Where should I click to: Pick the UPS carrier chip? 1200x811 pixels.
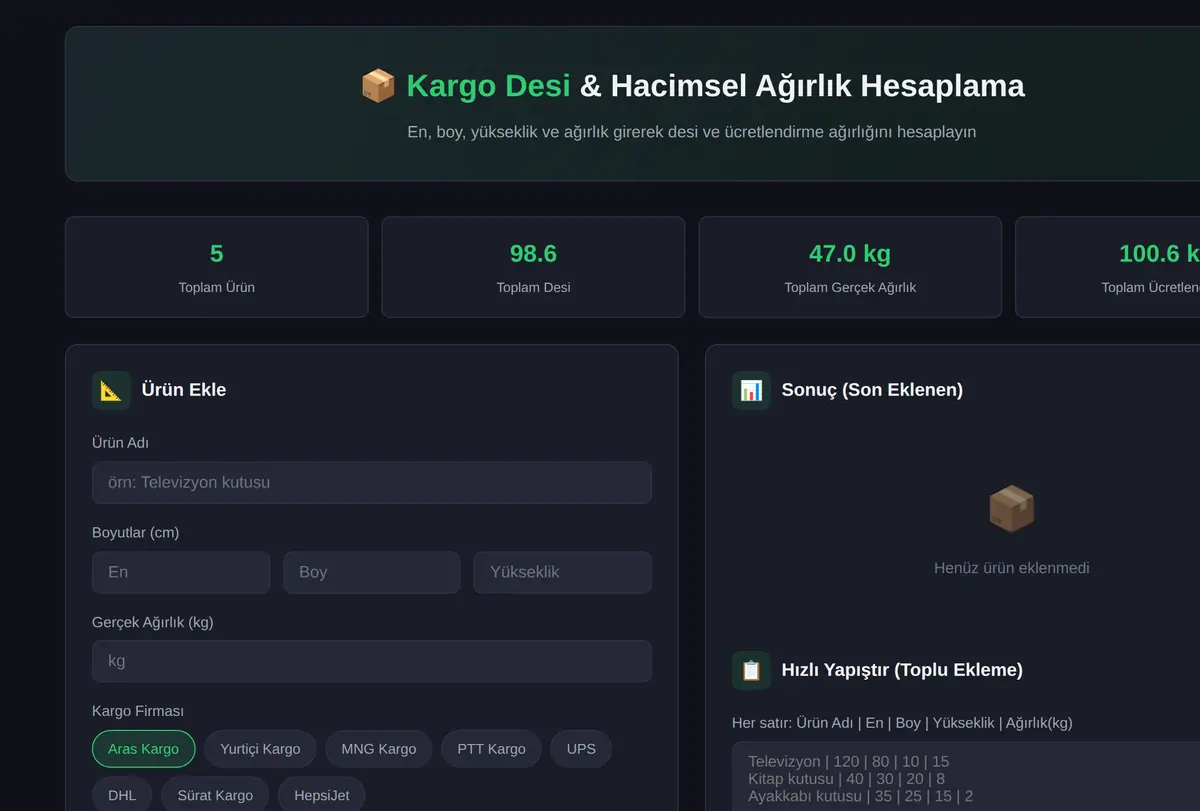pyautogui.click(x=581, y=749)
